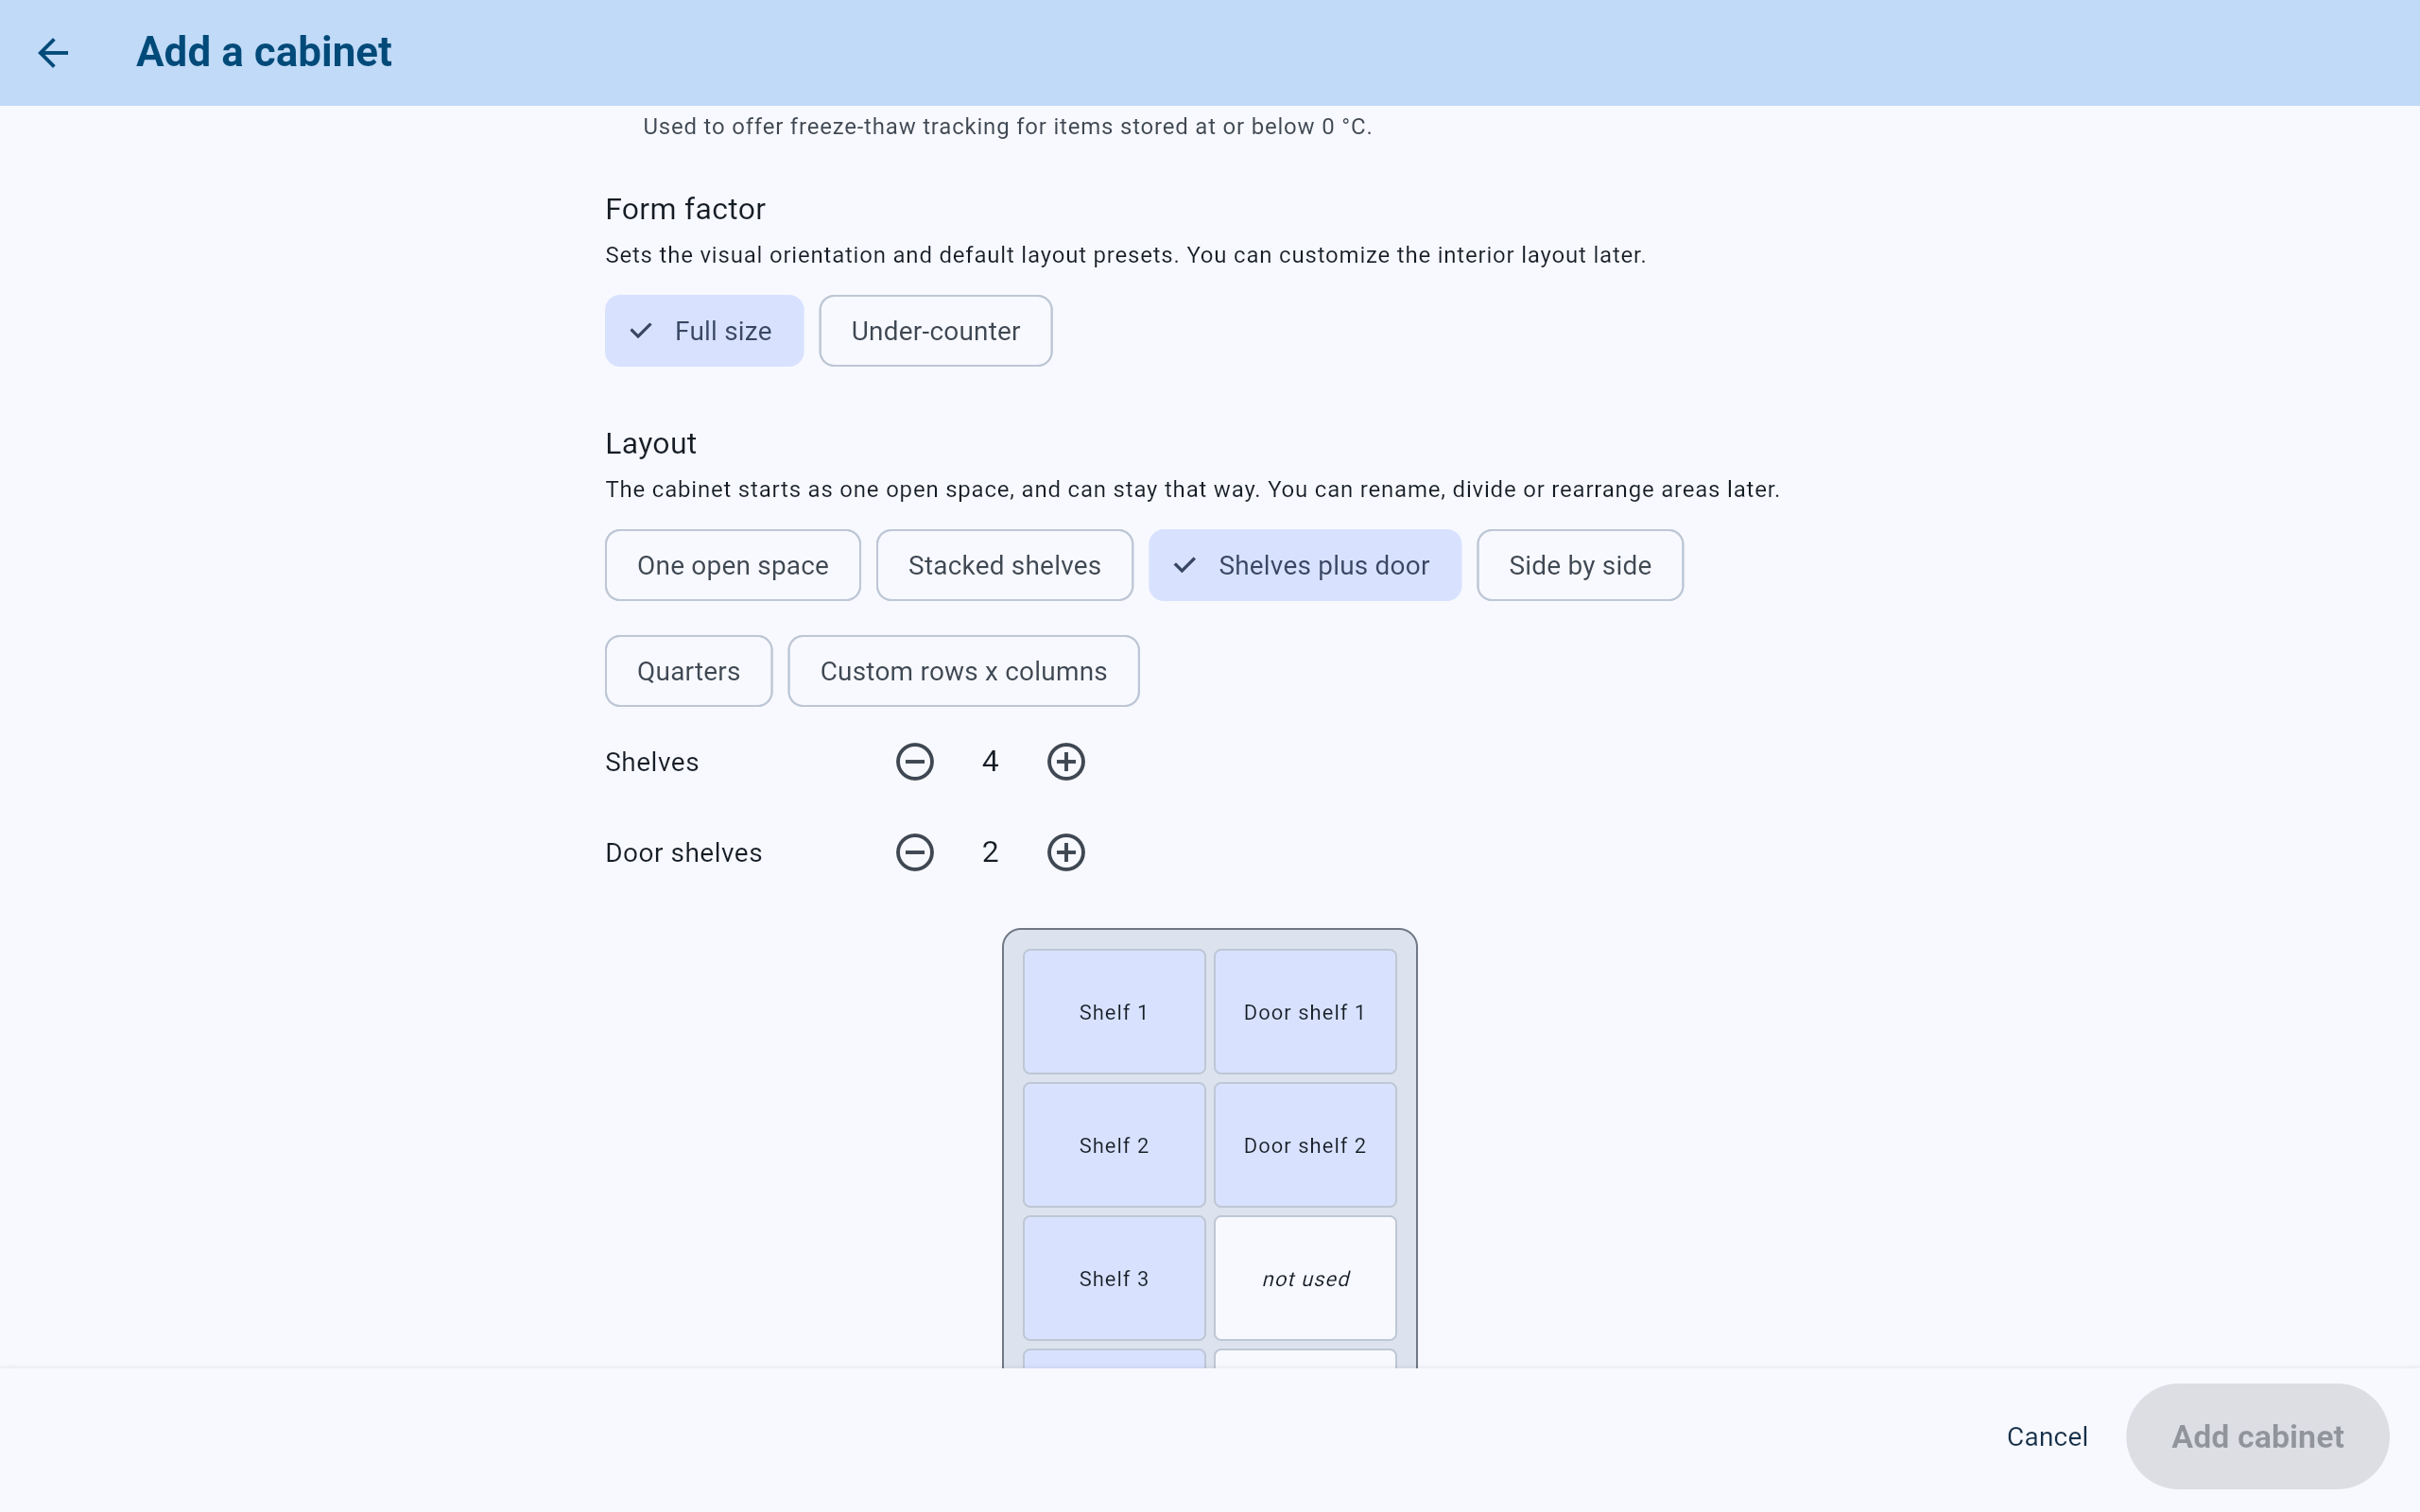The width and height of the screenshot is (2420, 1512).
Task: Decrease the Shelves count with minus
Action: [x=914, y=762]
